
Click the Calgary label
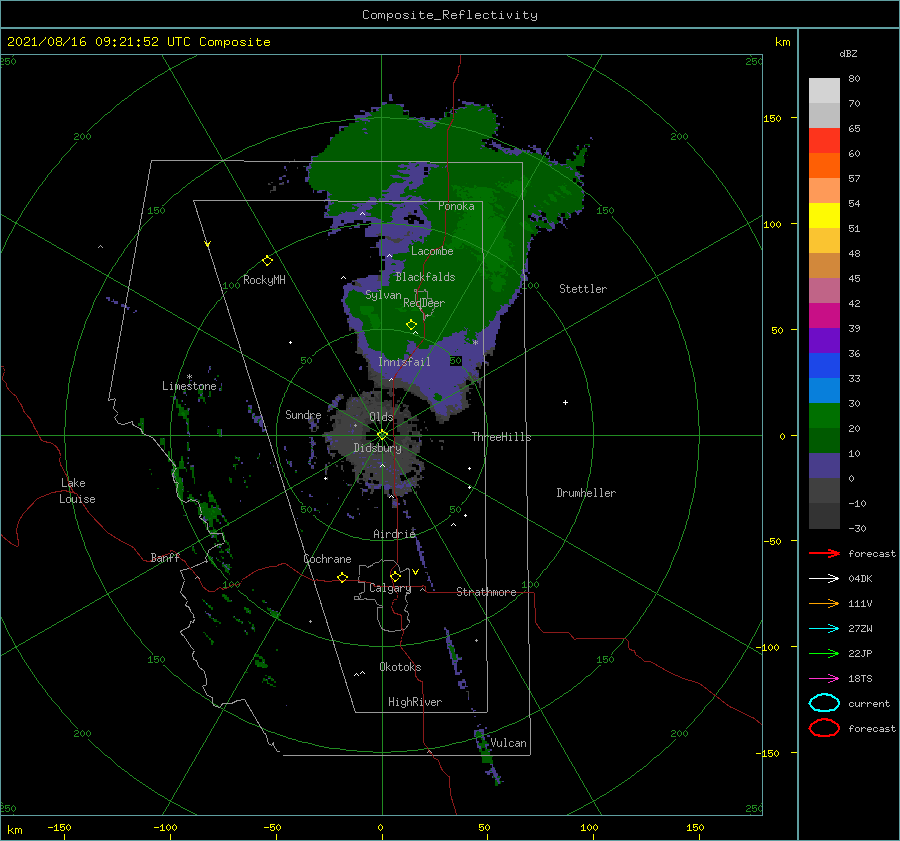(390, 588)
